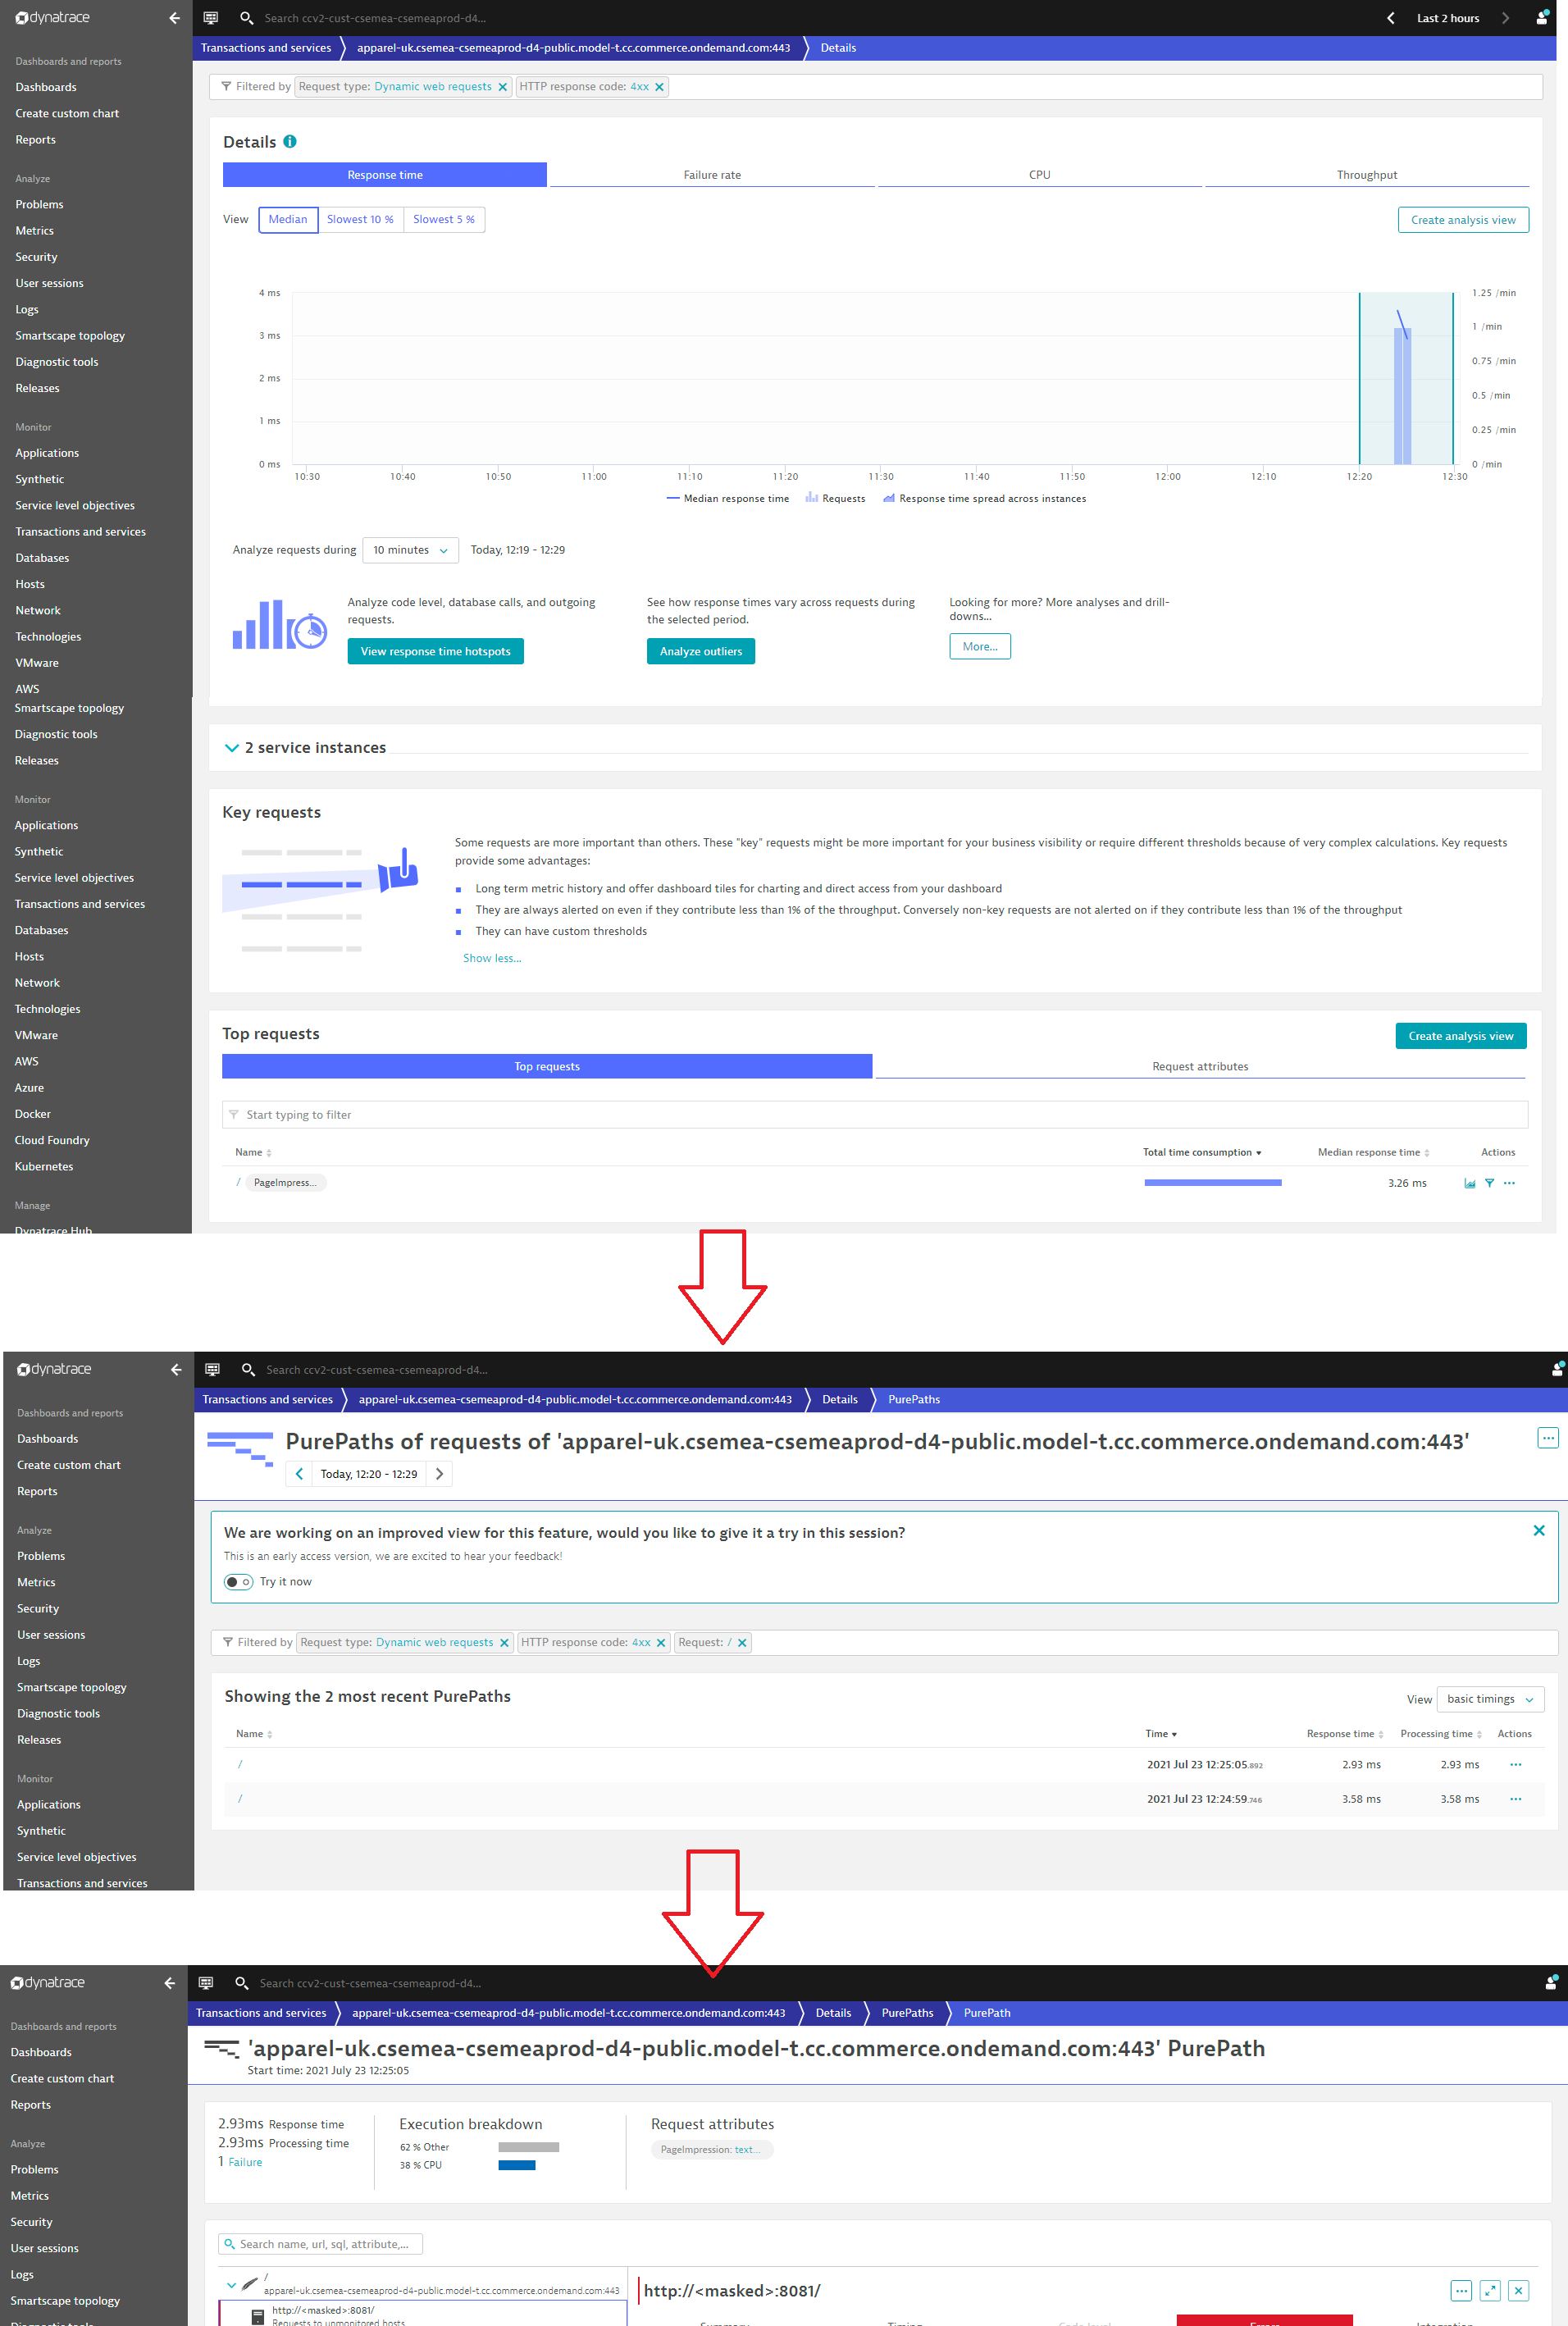Switch to the Failure rate tab
This screenshot has height=2326, width=1568.
[x=712, y=175]
